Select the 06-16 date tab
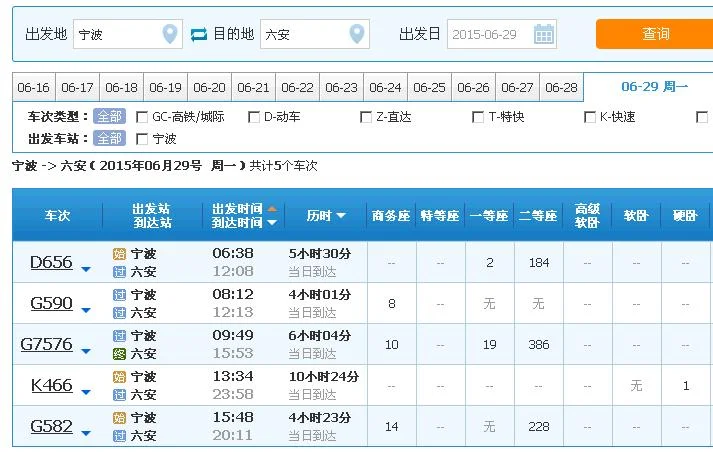This screenshot has width=713, height=452. click(34, 87)
